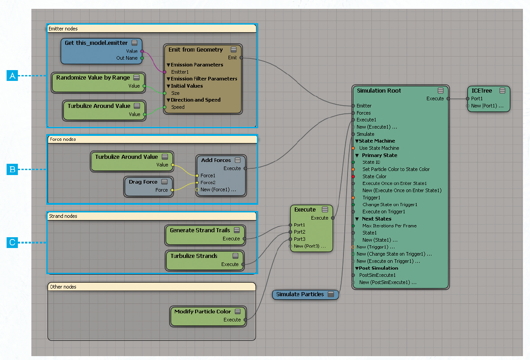Select the Speed input port
The image size is (530, 360).
click(165, 107)
